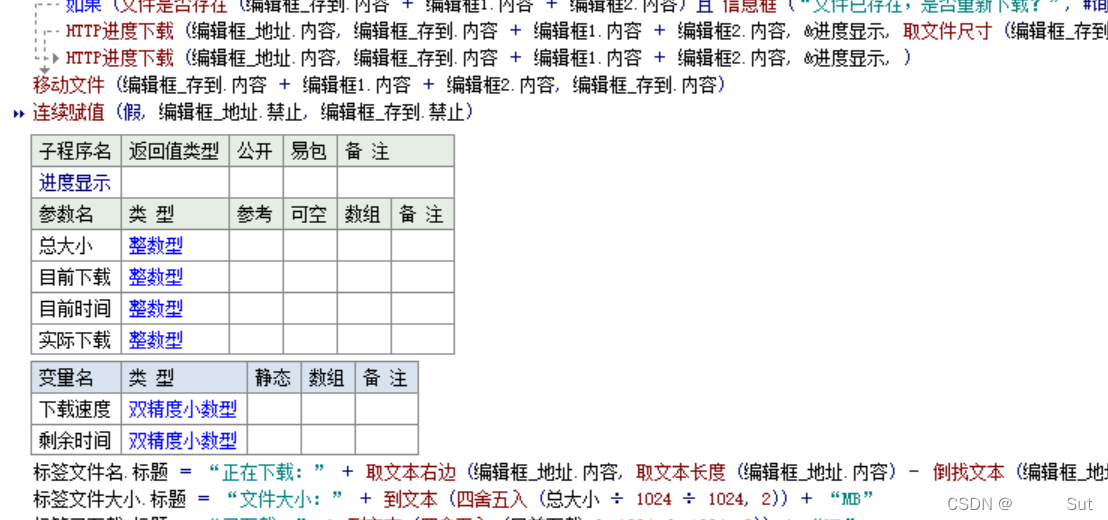The width and height of the screenshot is (1108, 520).
Task: Click 数组 header in the 变量名 row
Action: pos(328,377)
